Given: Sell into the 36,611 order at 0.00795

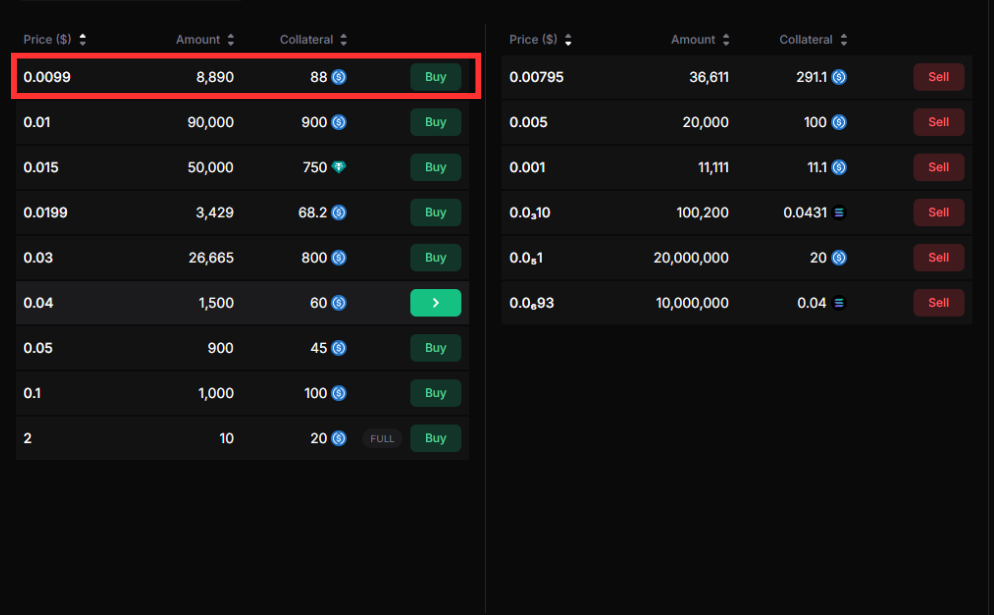Looking at the screenshot, I should tap(938, 77).
